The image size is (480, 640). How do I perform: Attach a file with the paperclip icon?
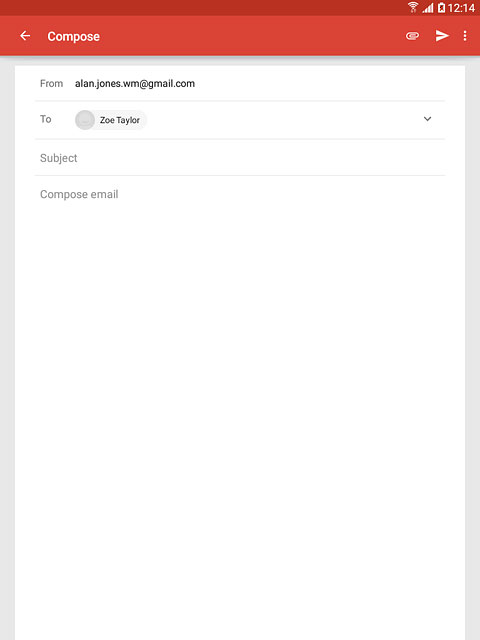412,36
